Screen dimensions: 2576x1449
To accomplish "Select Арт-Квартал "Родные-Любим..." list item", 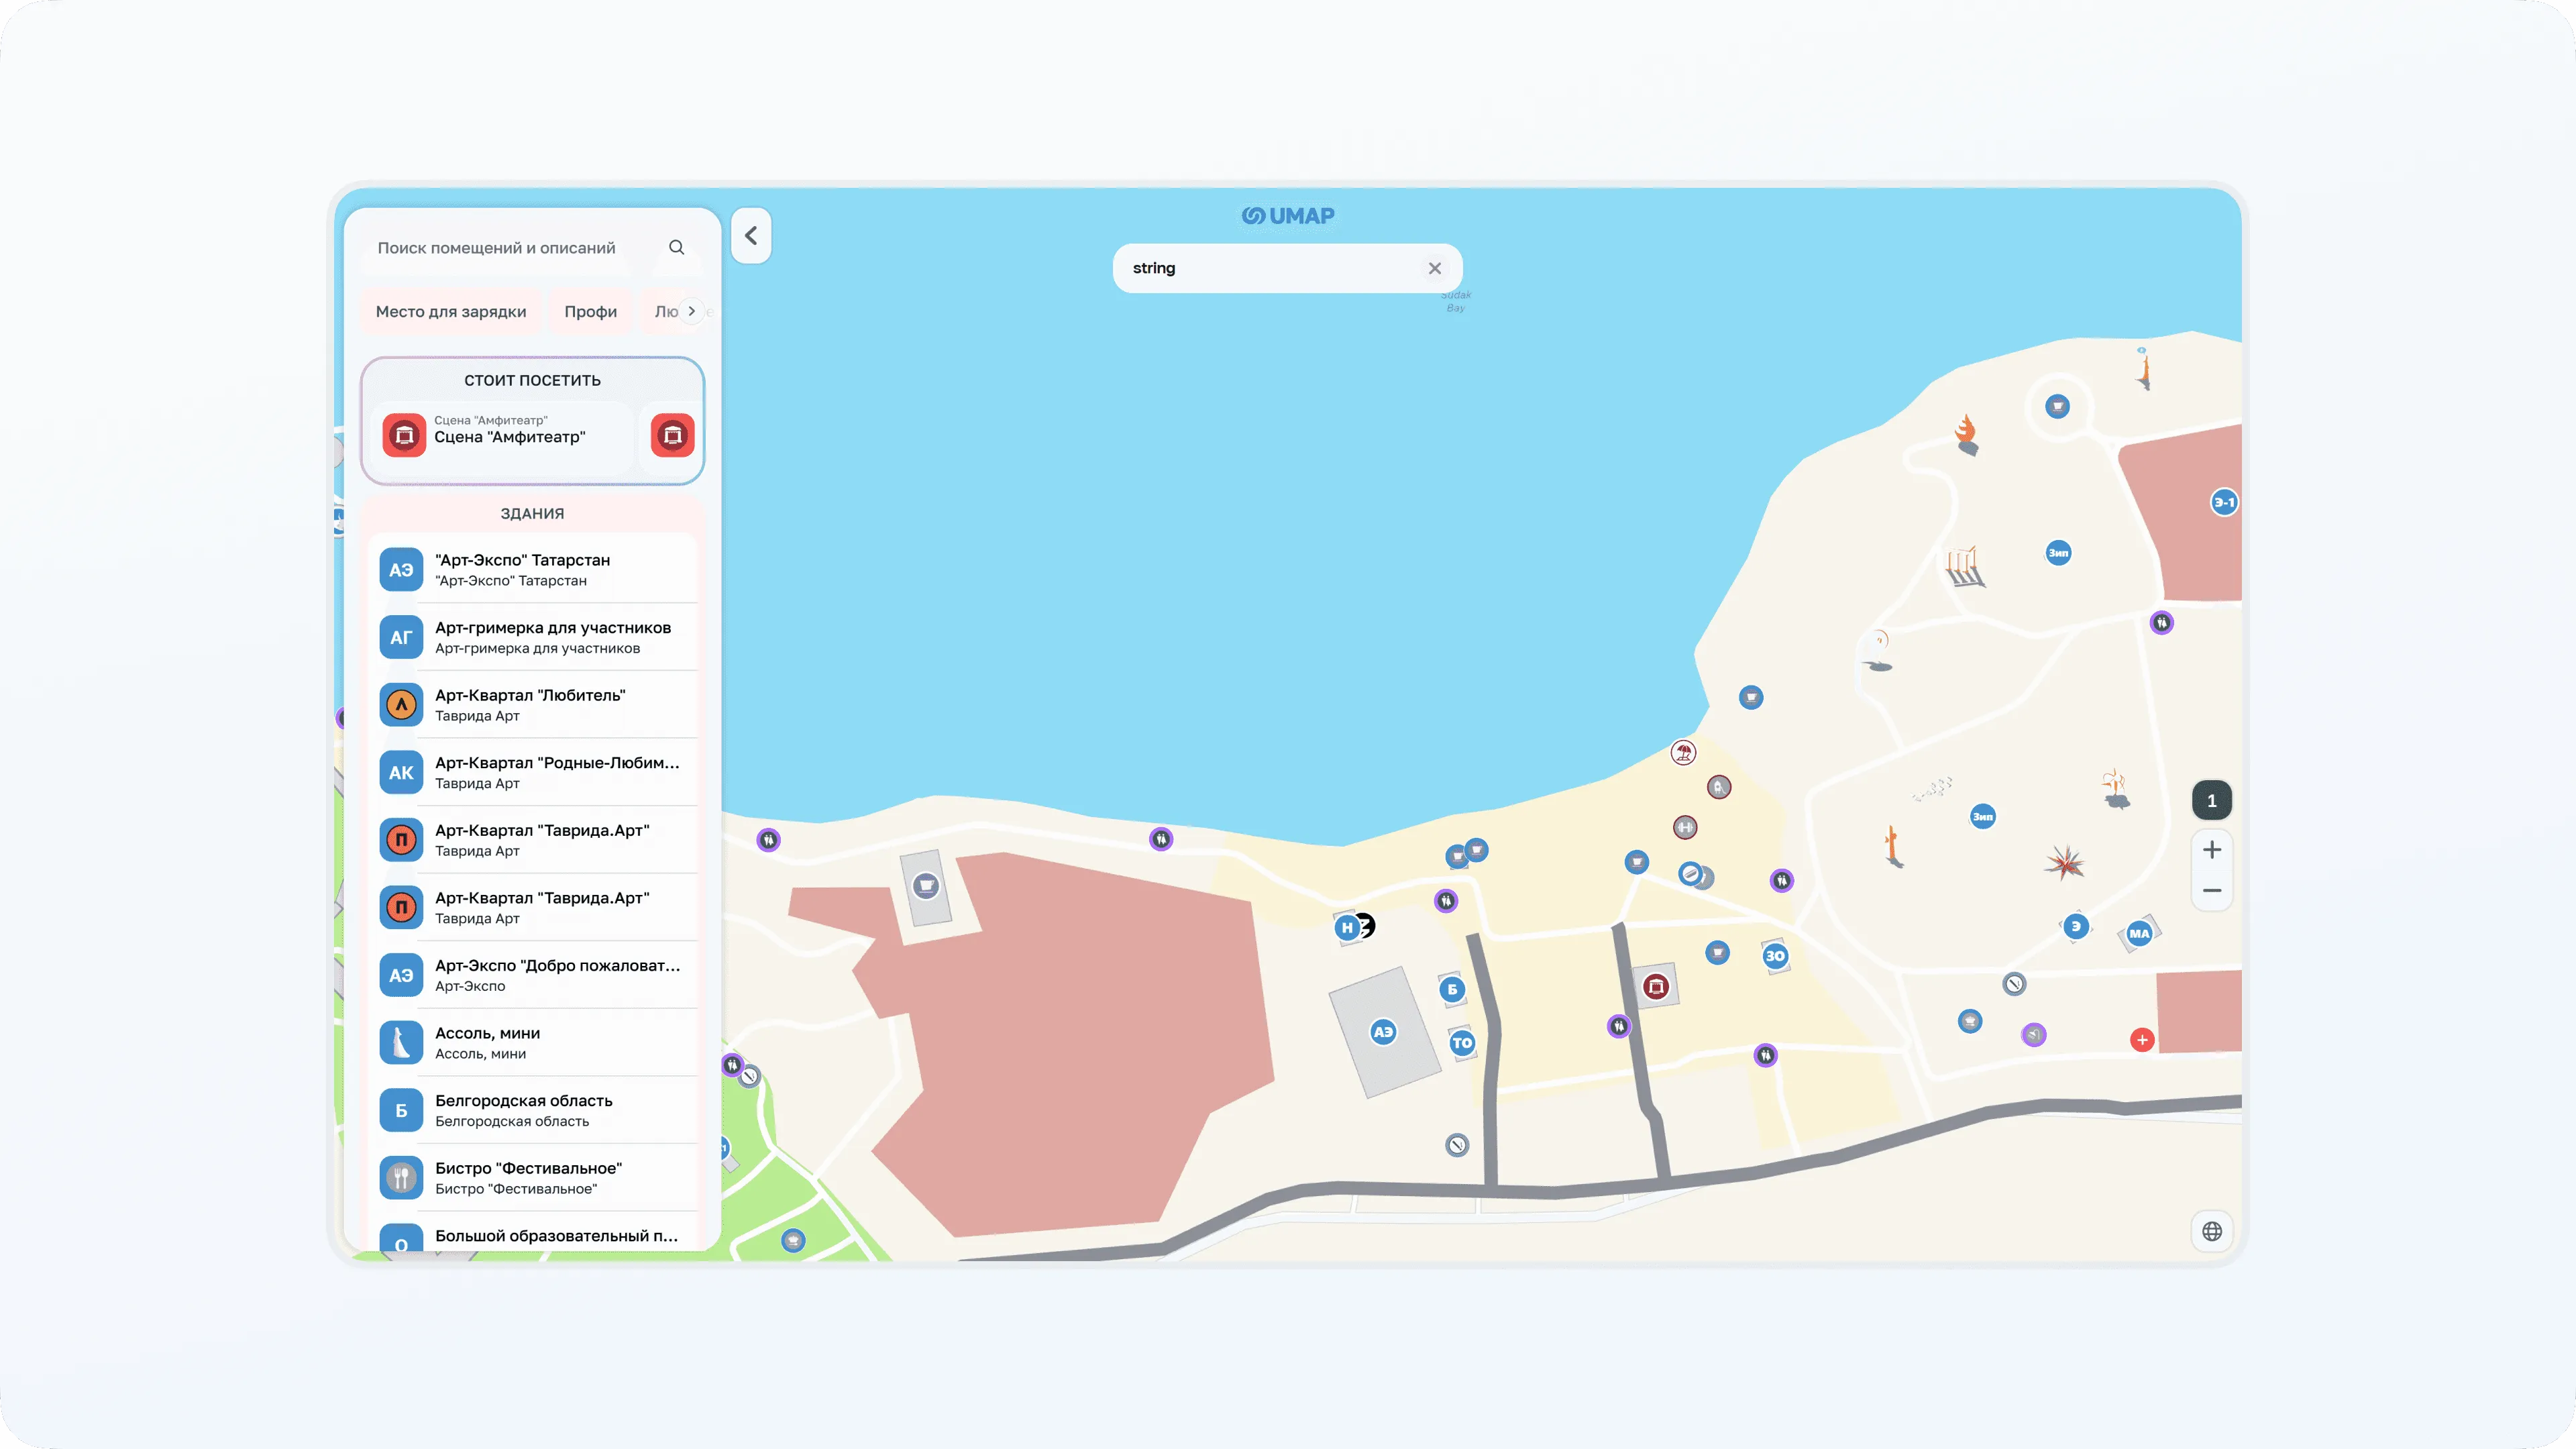I will point(533,772).
